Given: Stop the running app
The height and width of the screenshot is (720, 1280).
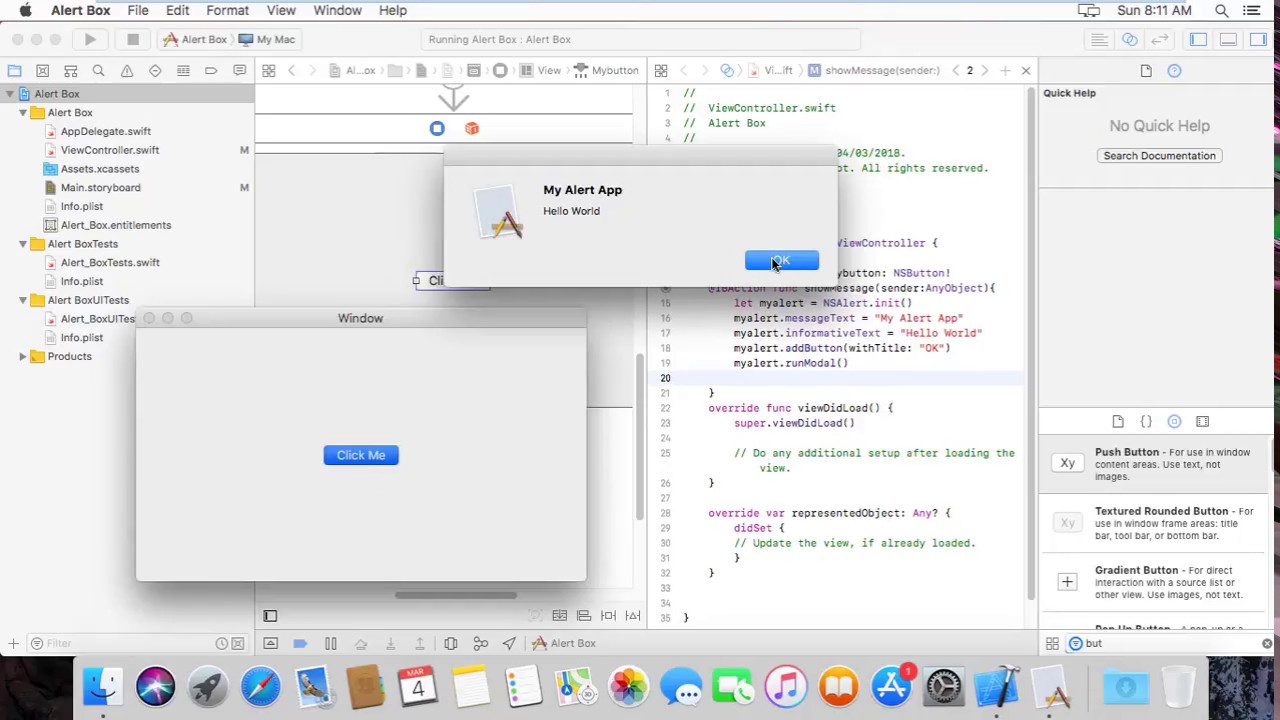Looking at the screenshot, I should [x=132, y=39].
